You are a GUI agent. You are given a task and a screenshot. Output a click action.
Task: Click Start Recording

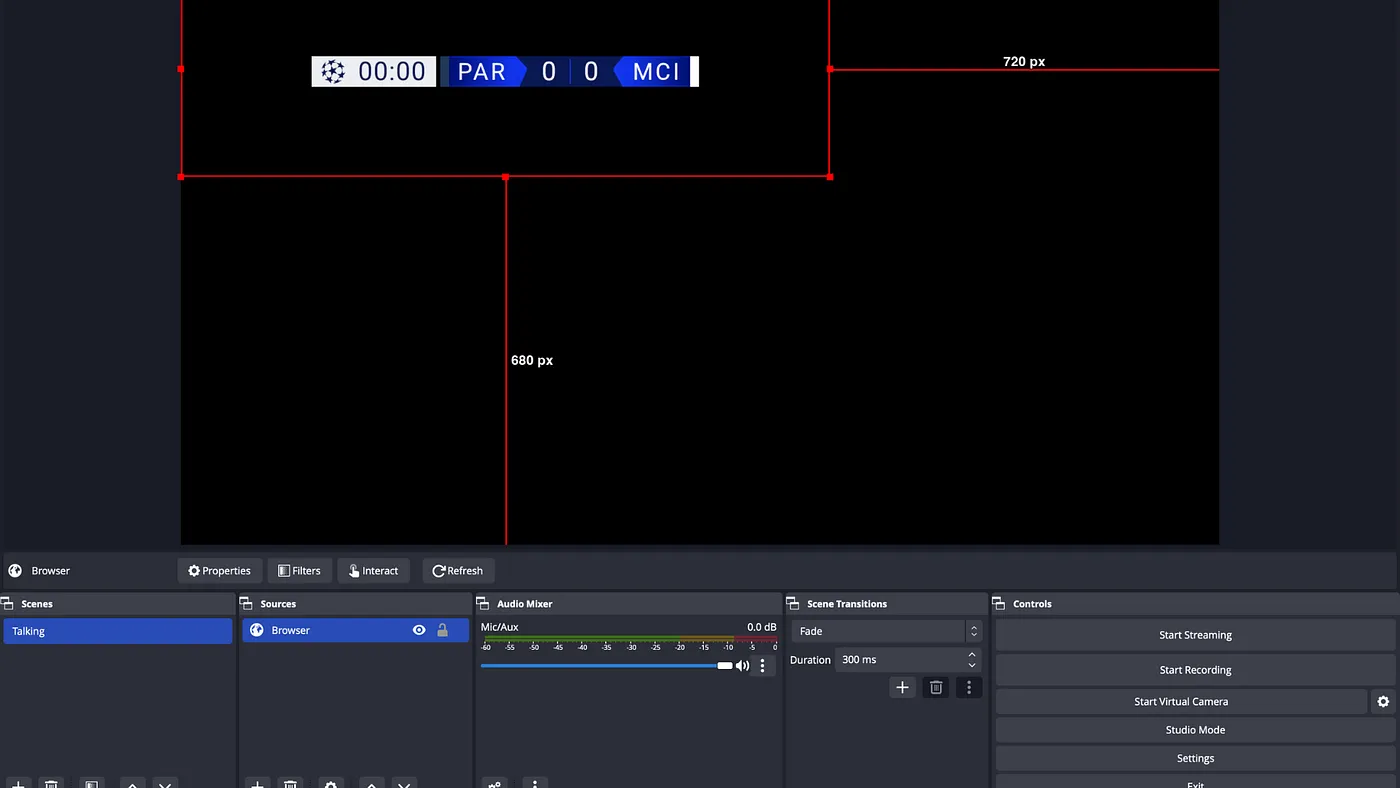click(x=1195, y=670)
